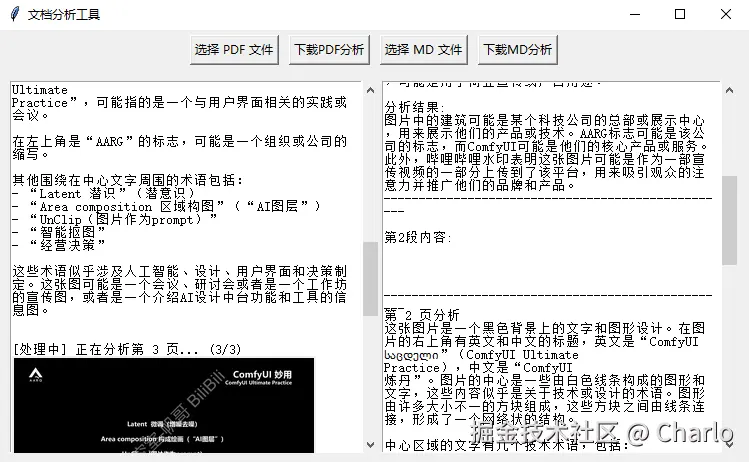This screenshot has height=462, width=749.
Task: Click the 选择 MD 文件 button
Action: click(x=424, y=50)
